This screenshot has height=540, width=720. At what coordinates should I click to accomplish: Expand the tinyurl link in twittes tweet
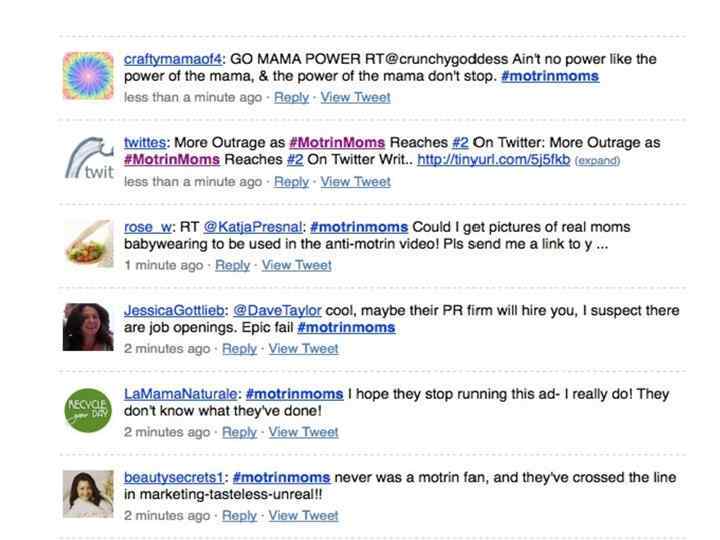point(597,161)
